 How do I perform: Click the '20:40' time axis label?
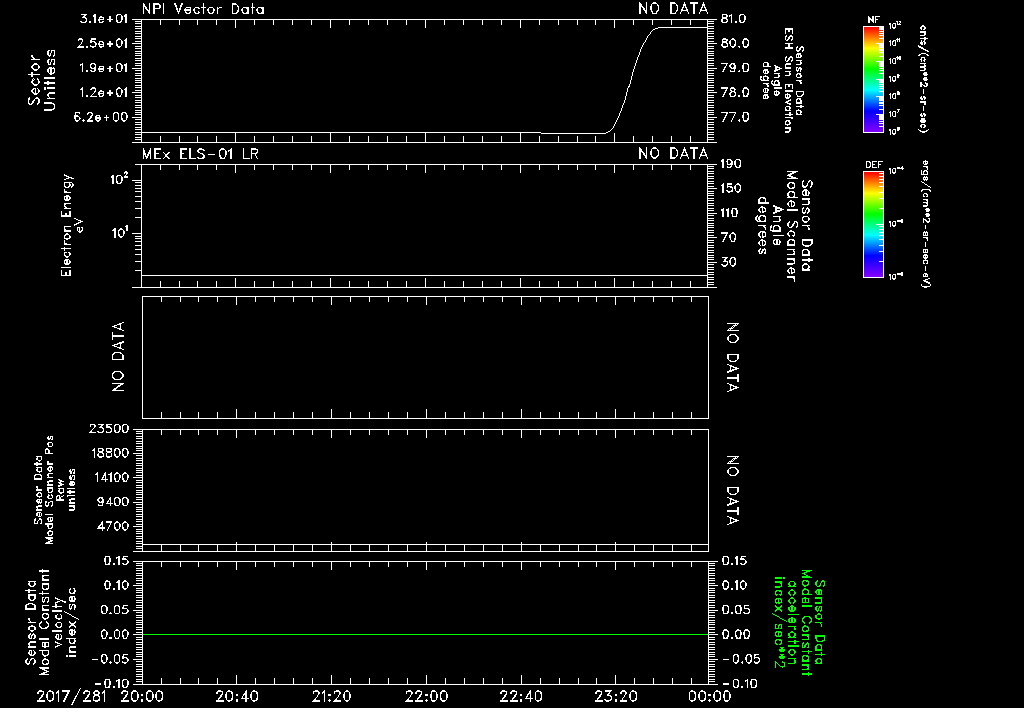pyautogui.click(x=237, y=696)
